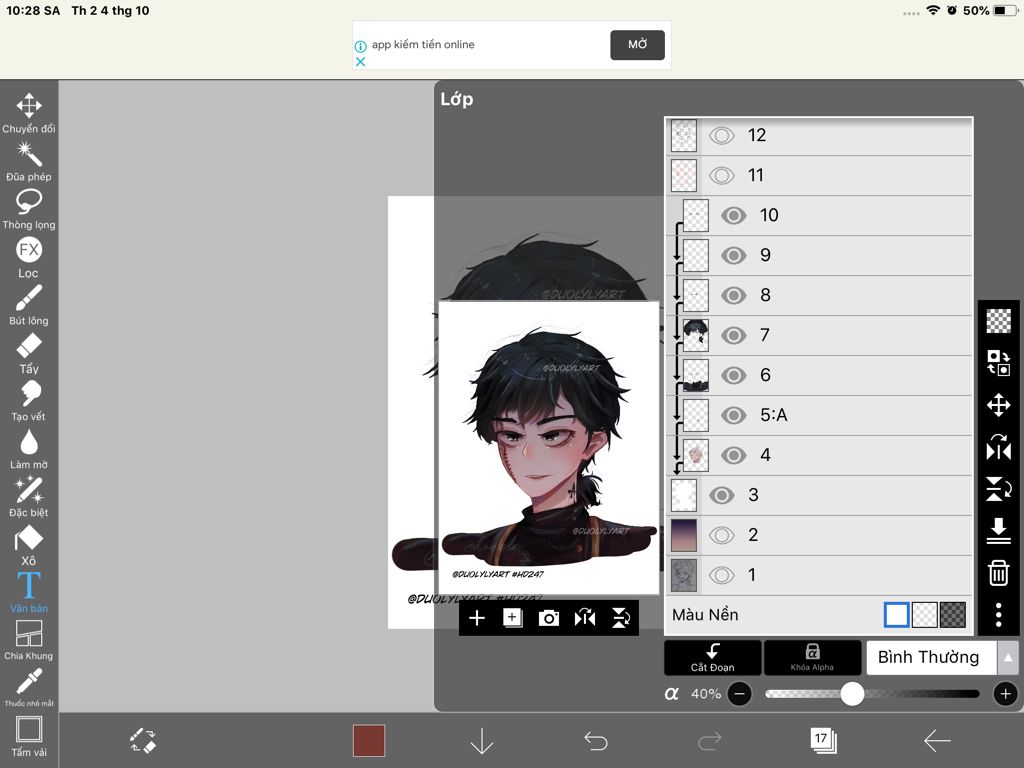Select dark transparent background option

953,615
